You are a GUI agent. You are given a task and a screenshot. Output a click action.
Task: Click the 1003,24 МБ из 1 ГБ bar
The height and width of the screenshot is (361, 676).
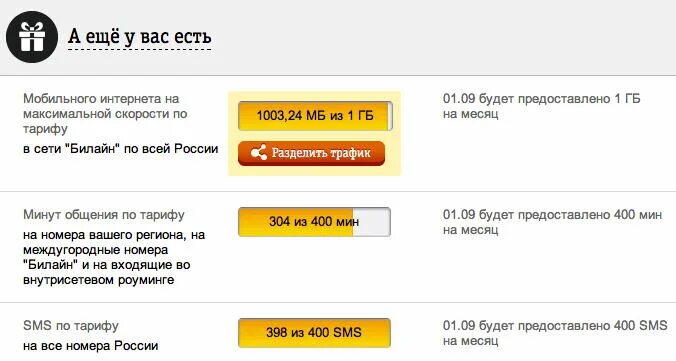click(x=315, y=116)
